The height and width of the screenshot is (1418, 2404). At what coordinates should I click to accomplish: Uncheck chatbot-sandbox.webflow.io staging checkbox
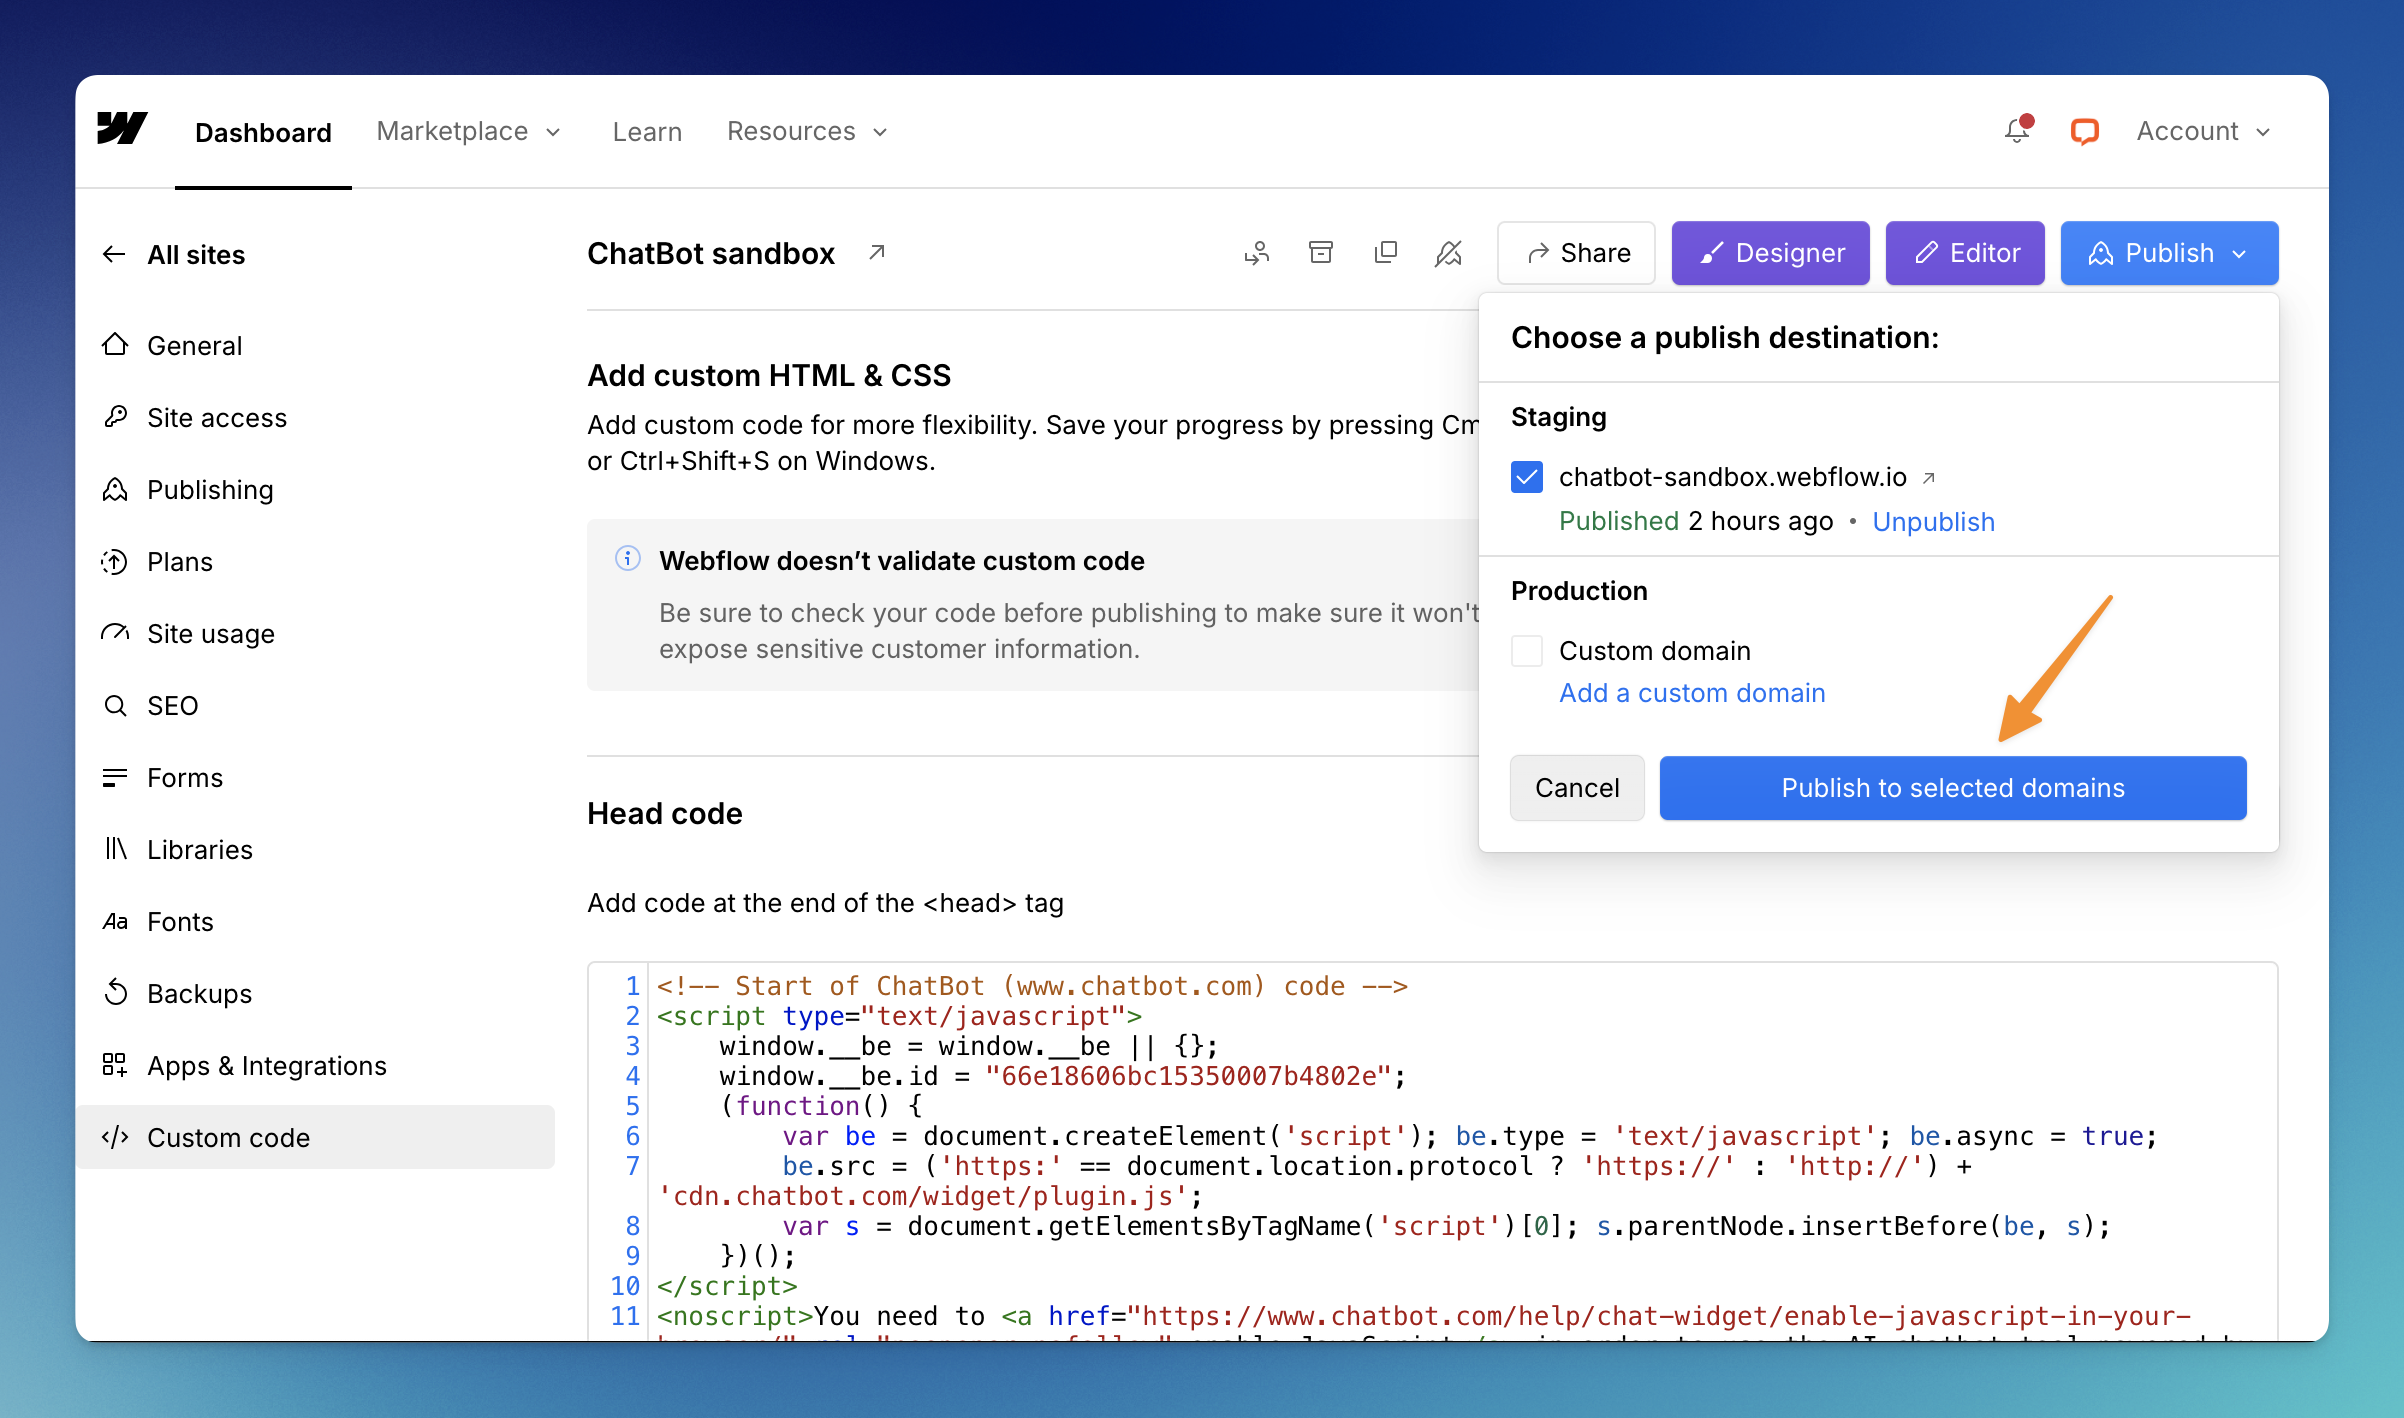1527,477
